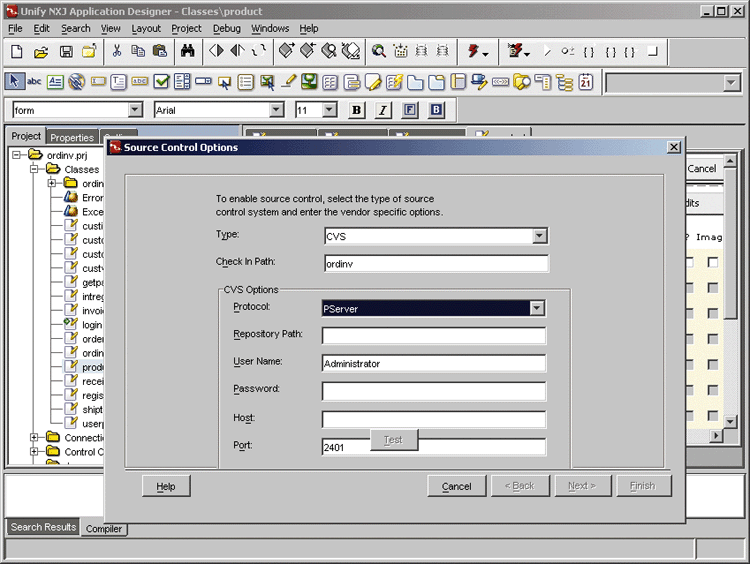Click the blue B background color button
750x564 pixels.
pyautogui.click(x=436, y=110)
